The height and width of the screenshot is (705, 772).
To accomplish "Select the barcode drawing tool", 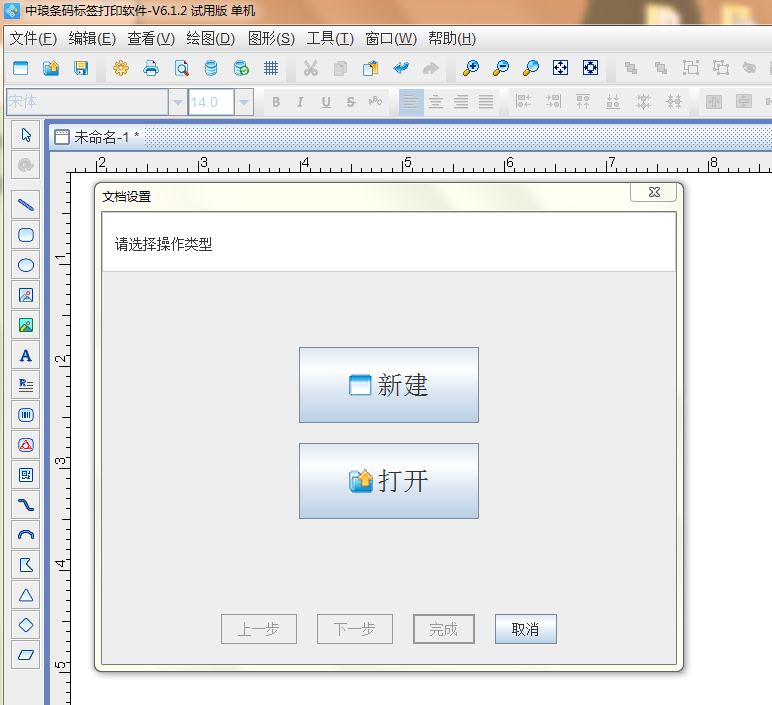I will [26, 415].
